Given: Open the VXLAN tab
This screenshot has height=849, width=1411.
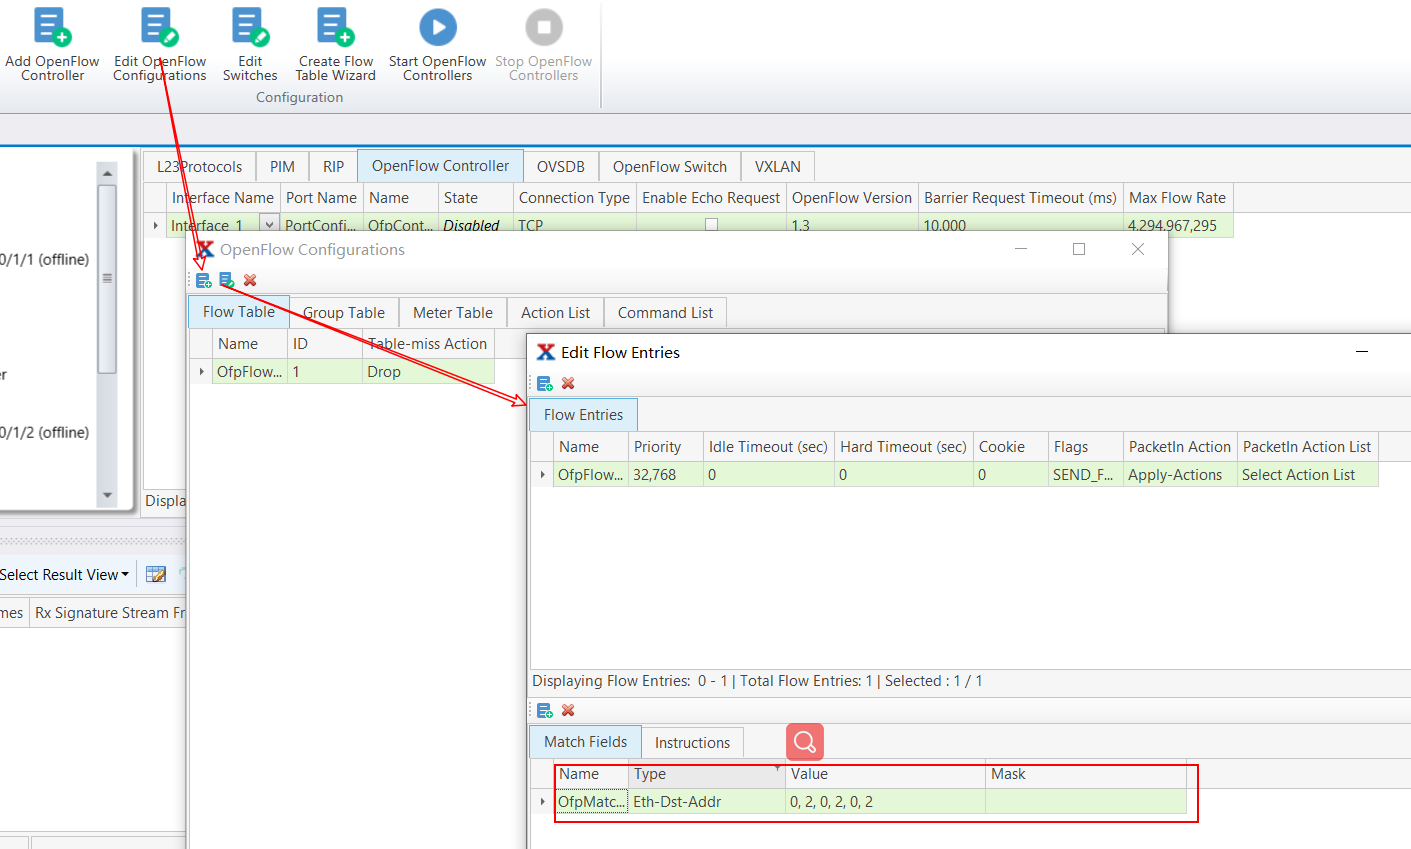Looking at the screenshot, I should pyautogui.click(x=778, y=167).
